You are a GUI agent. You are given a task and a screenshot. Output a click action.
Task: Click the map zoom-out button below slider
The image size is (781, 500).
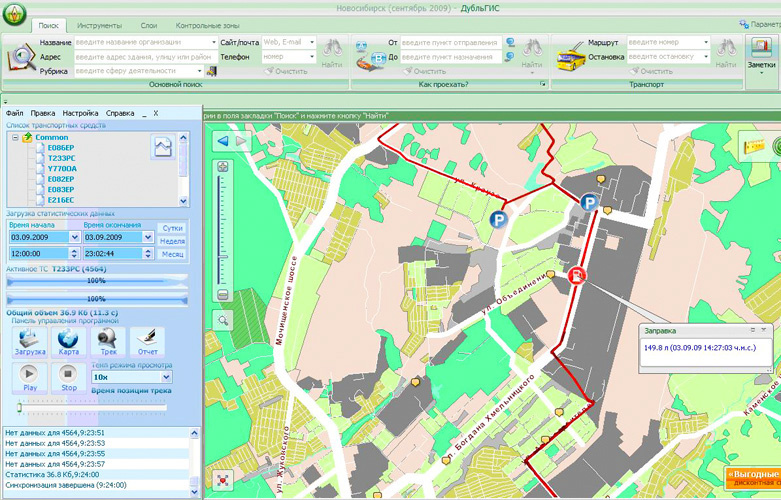[223, 294]
